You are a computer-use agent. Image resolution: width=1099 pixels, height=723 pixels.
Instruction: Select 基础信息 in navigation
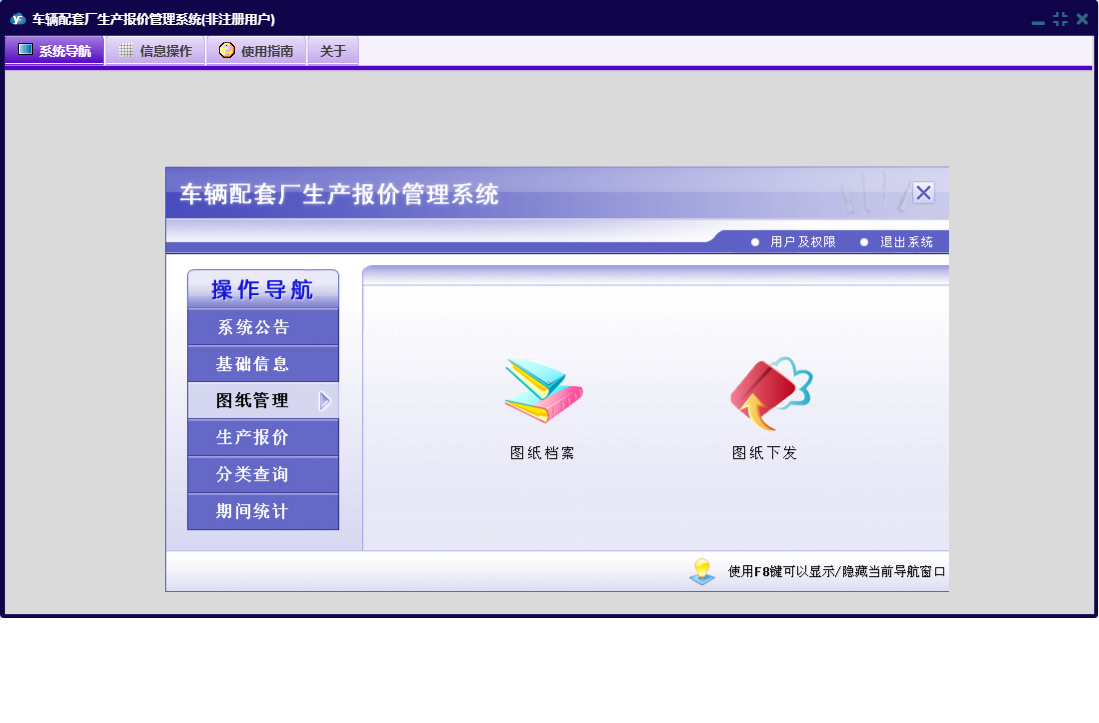[x=263, y=364]
